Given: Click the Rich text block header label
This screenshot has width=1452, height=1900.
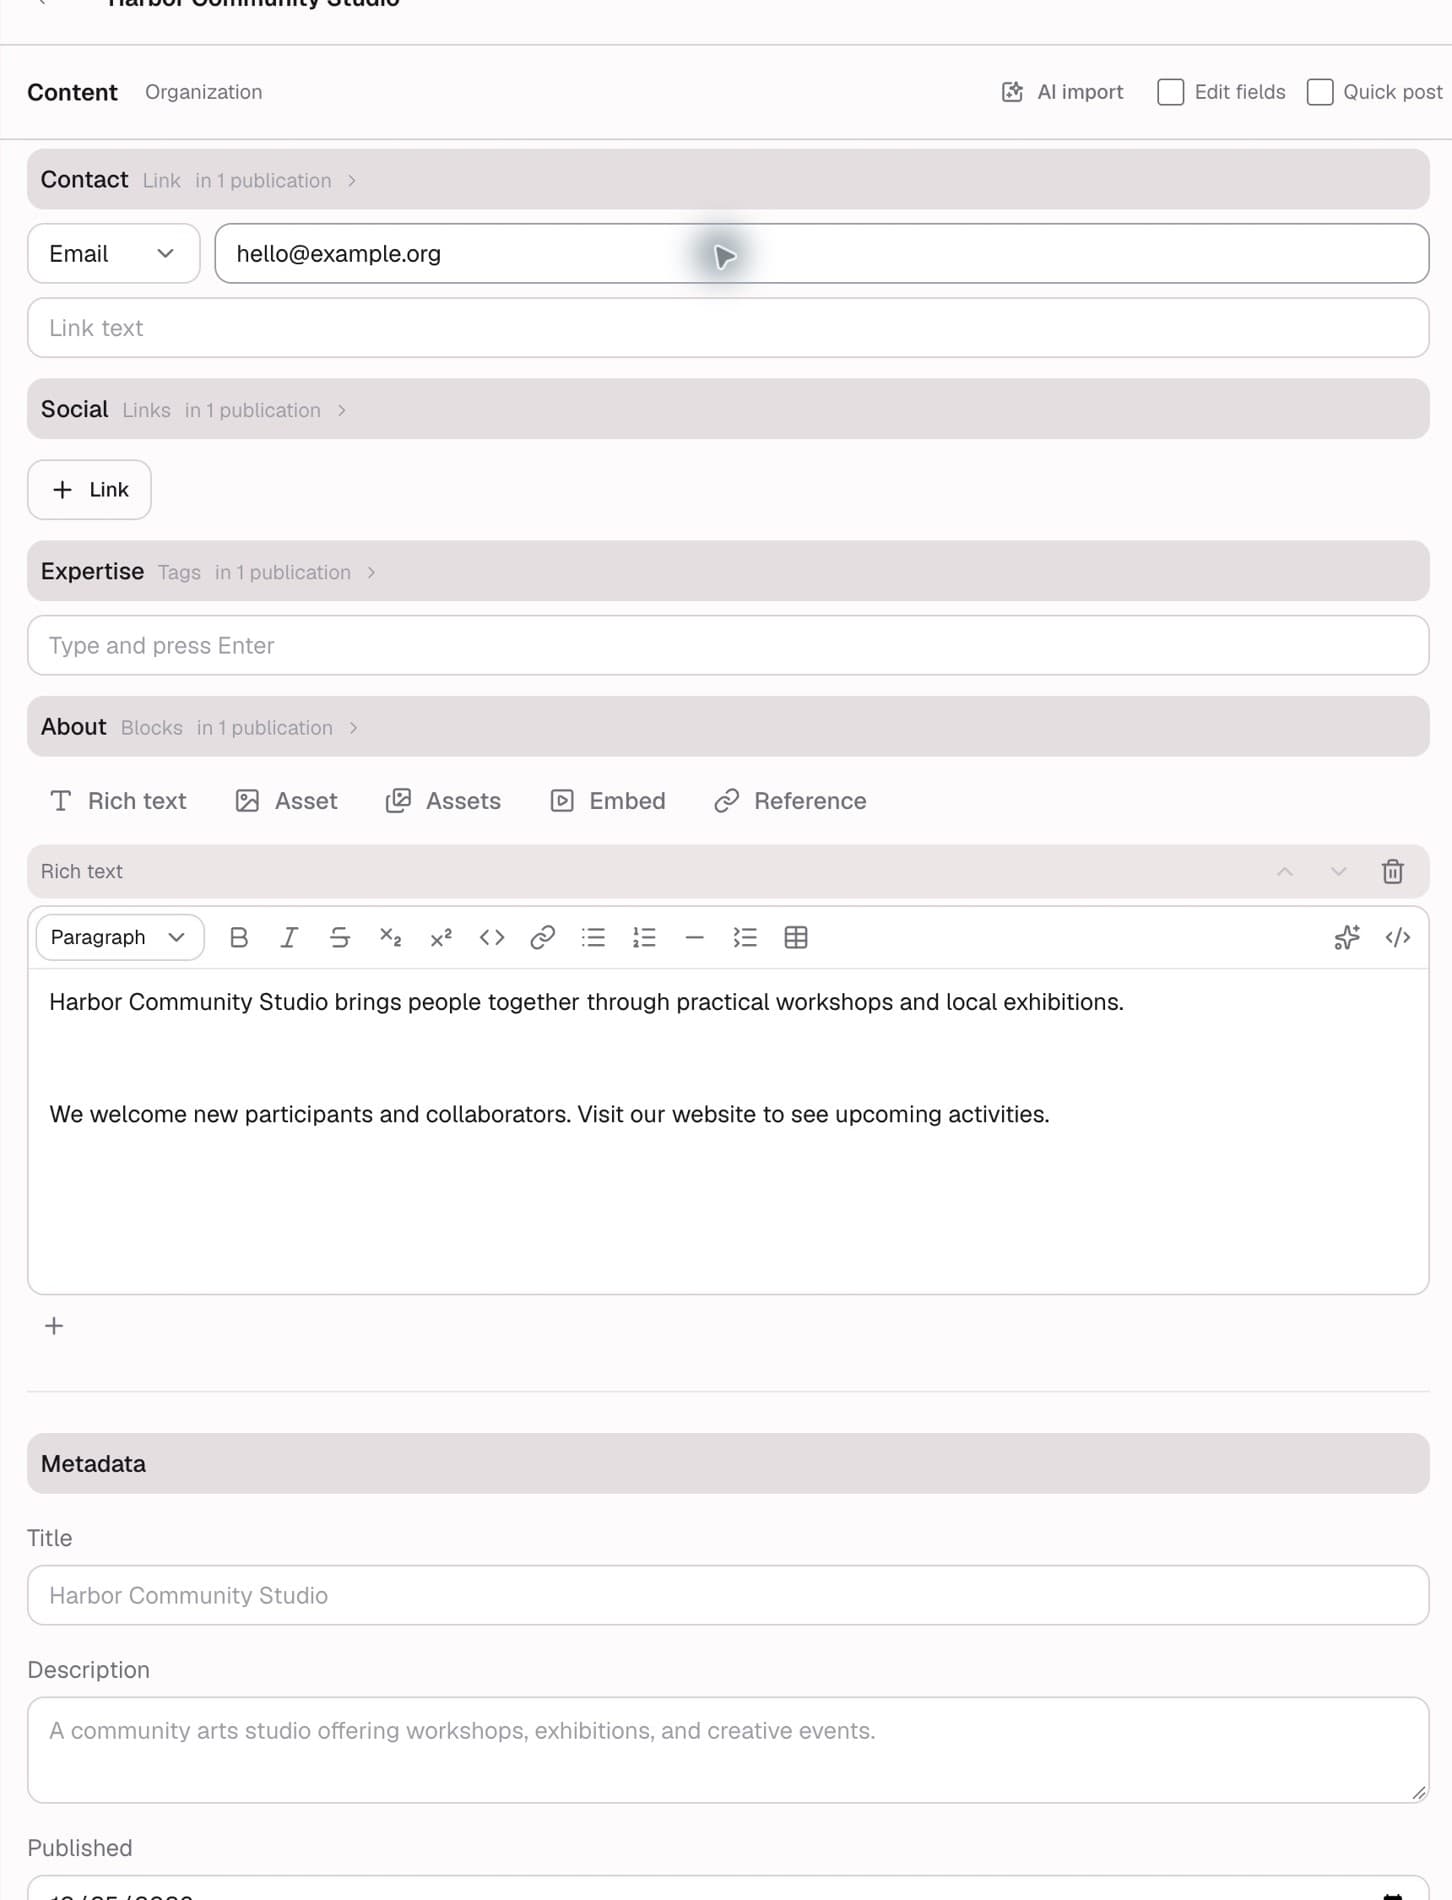Looking at the screenshot, I should pos(82,871).
